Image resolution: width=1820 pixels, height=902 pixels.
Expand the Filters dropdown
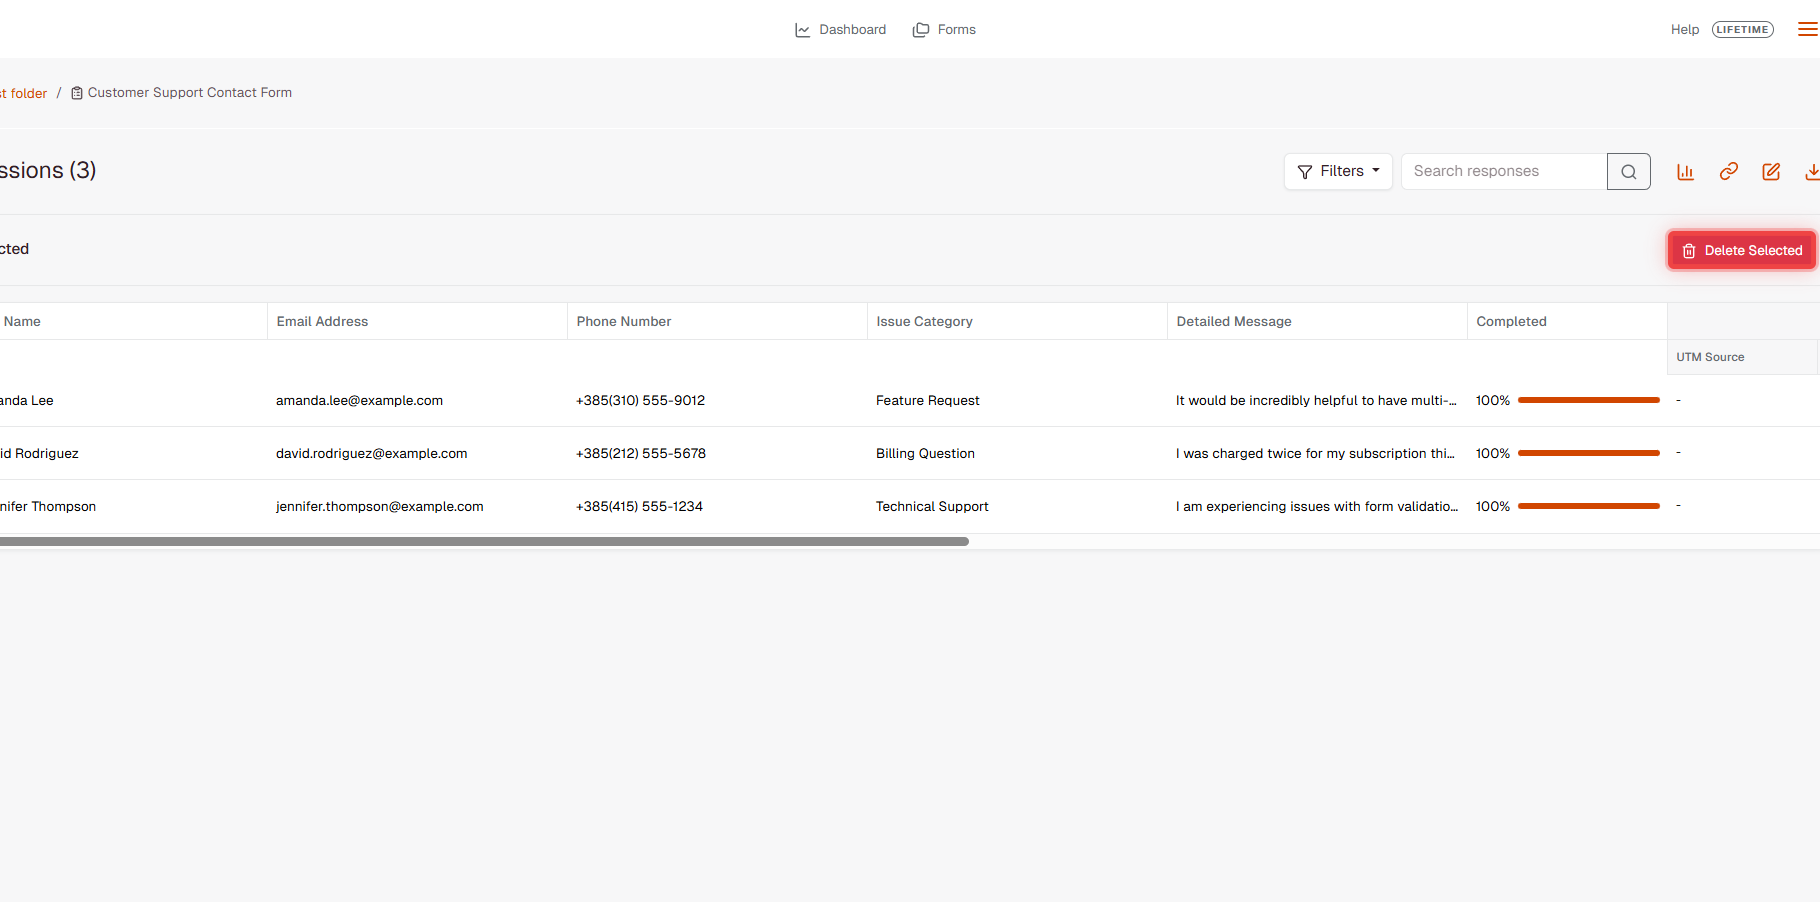[x=1338, y=172]
